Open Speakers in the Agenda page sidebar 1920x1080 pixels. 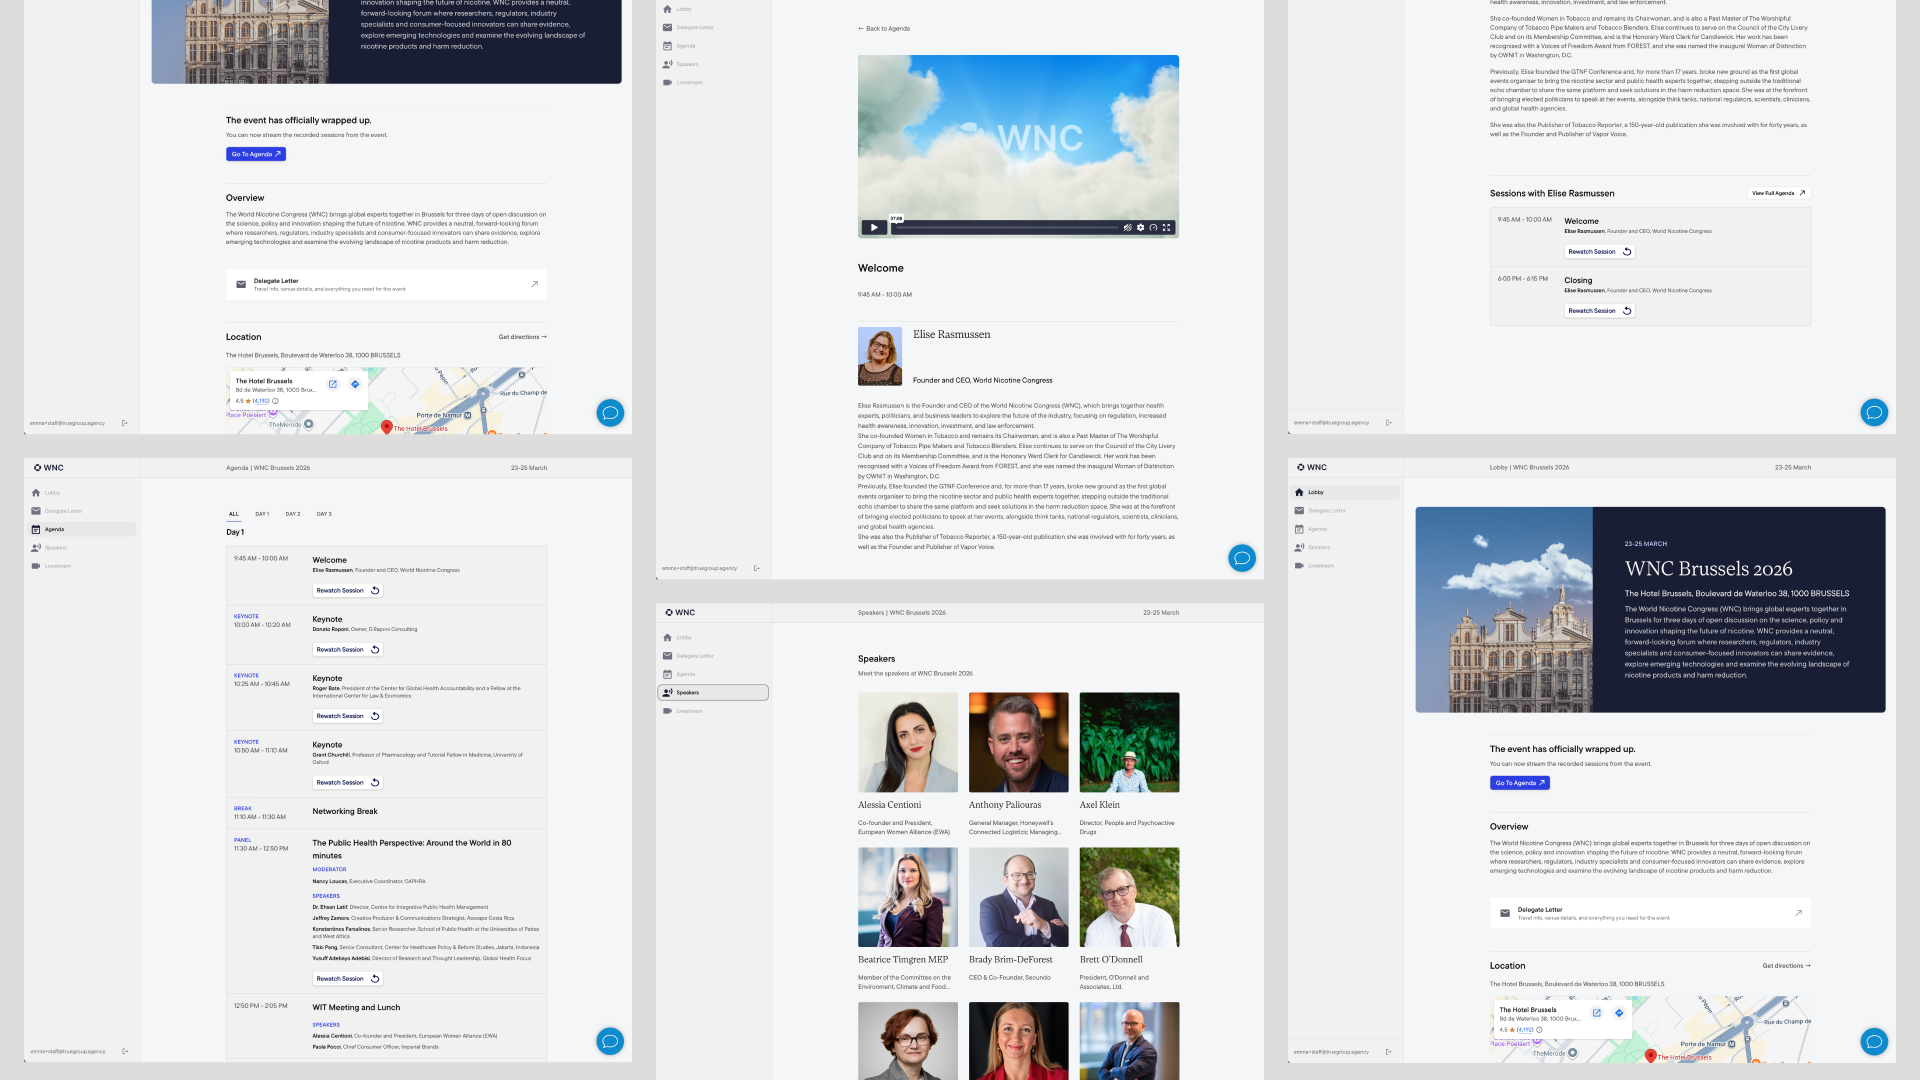82,548
